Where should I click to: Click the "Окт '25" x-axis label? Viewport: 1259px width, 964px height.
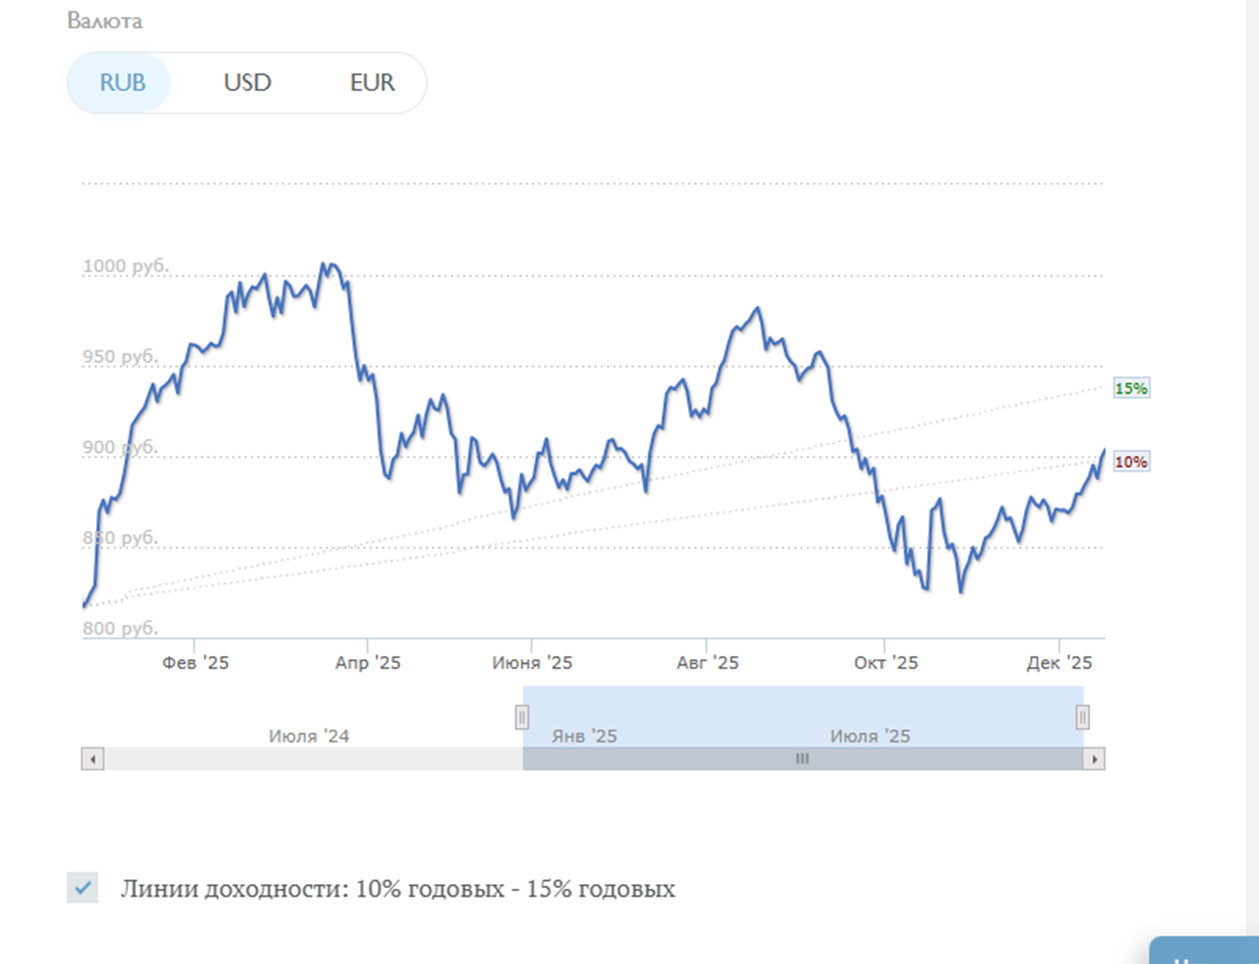point(885,663)
